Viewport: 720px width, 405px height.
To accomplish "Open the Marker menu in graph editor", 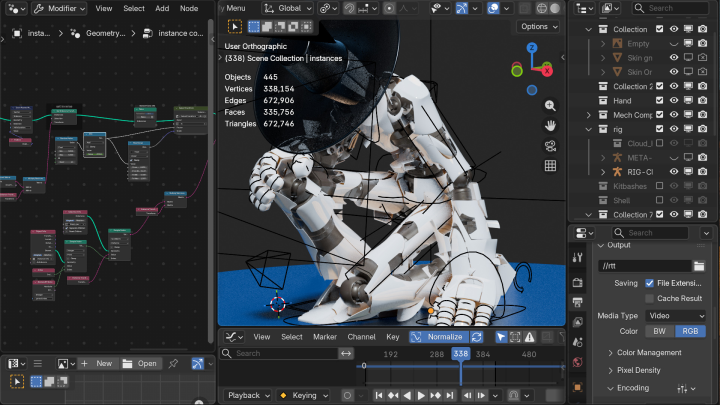I will click(x=324, y=337).
